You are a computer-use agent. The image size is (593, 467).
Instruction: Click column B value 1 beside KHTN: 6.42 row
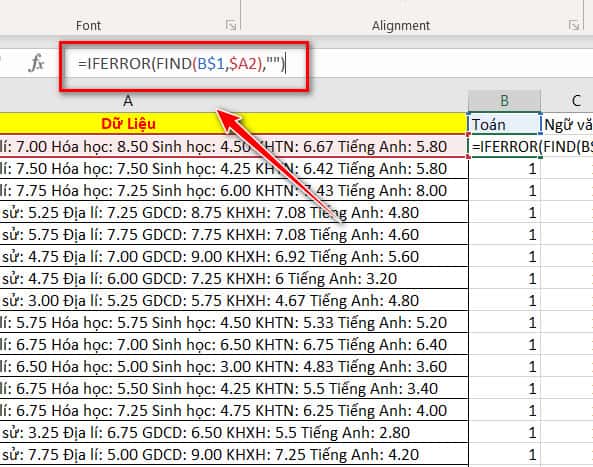[x=505, y=168]
